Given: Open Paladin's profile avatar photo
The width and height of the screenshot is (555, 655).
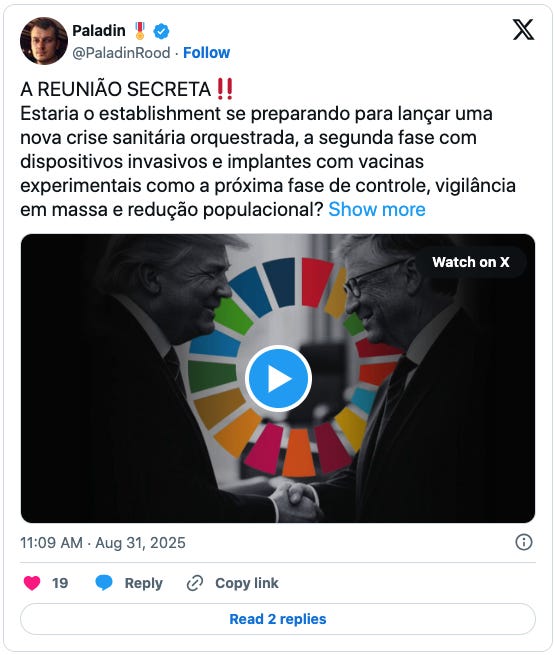Looking at the screenshot, I should [44, 41].
